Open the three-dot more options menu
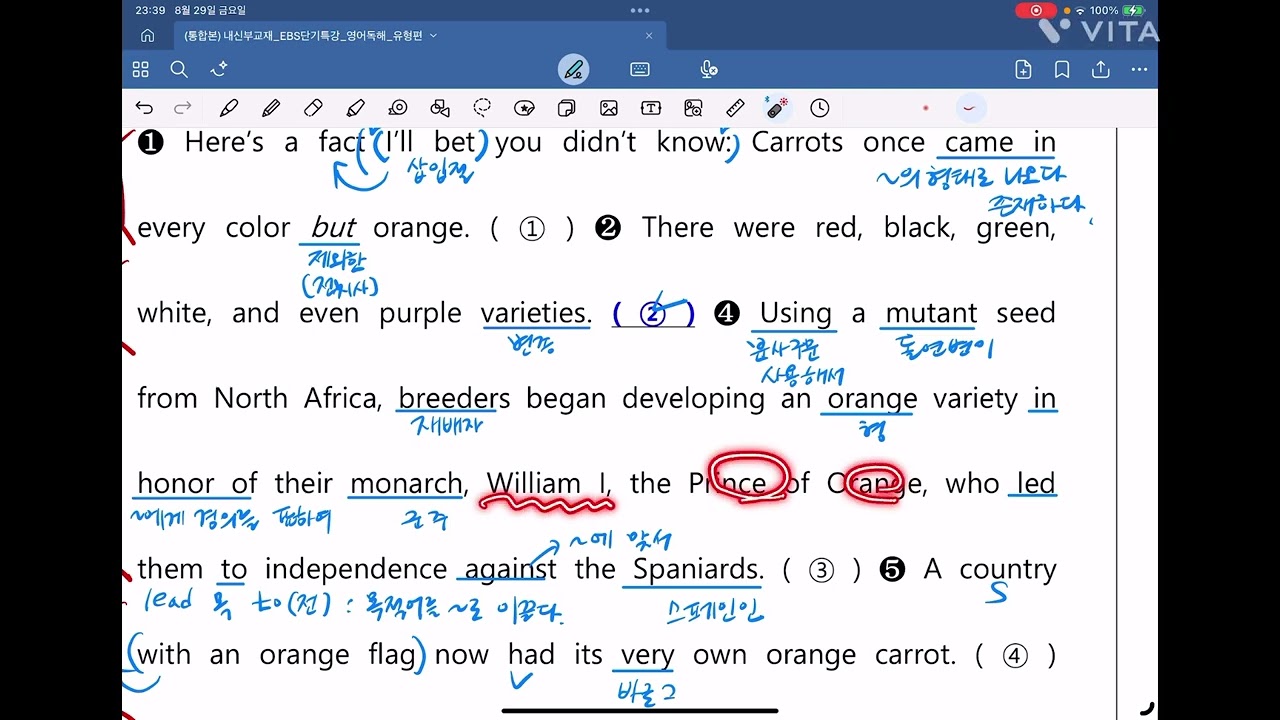1280x720 pixels. [x=1139, y=69]
